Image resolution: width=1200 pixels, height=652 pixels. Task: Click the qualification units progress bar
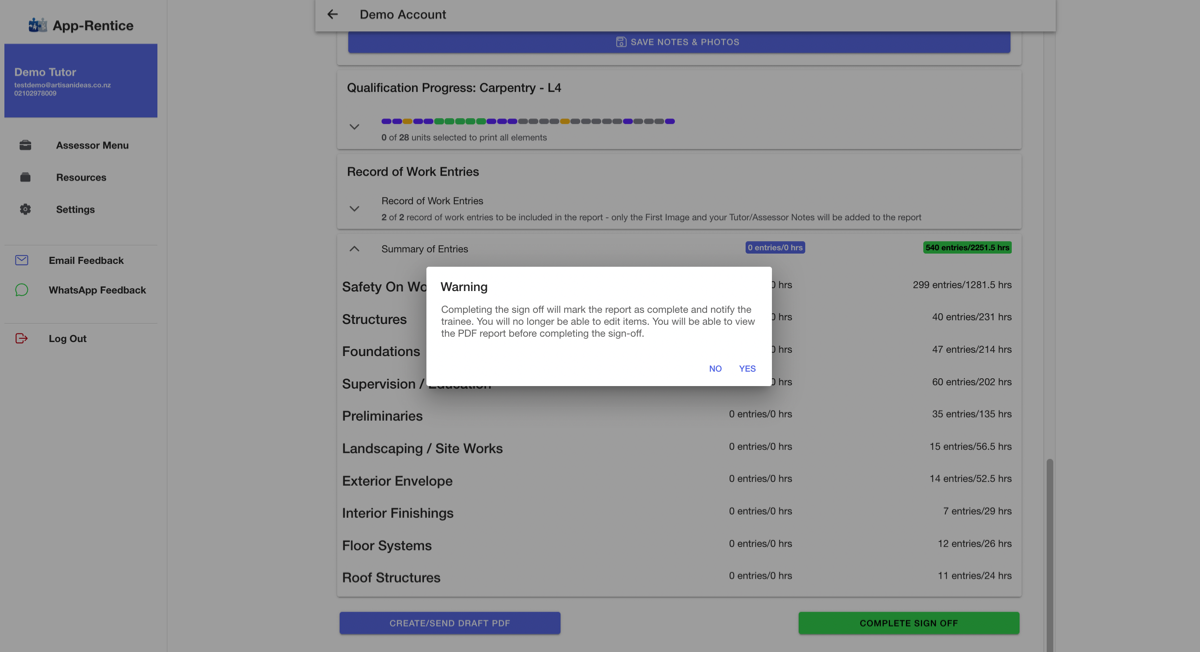pyautogui.click(x=528, y=121)
